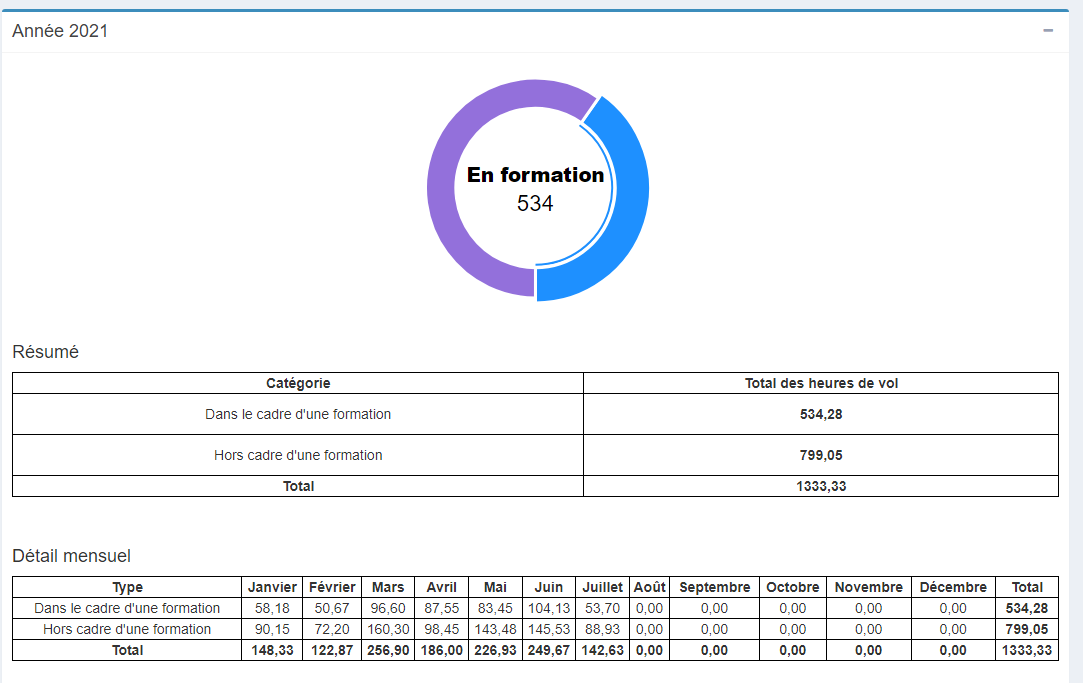The height and width of the screenshot is (683, 1083).
Task: Select the En formation chart label
Action: (x=535, y=175)
